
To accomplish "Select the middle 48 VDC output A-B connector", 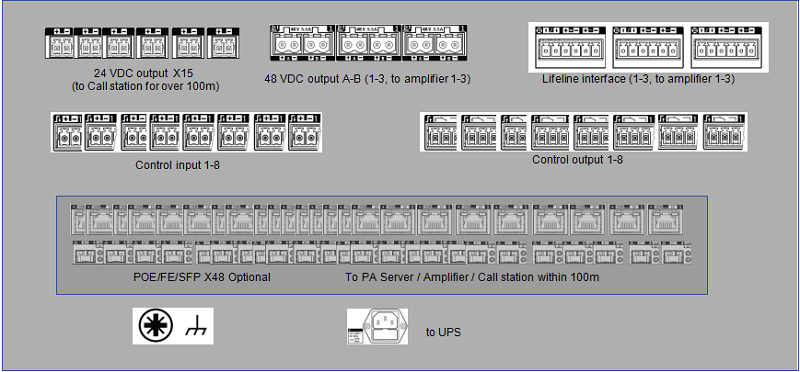I will pyautogui.click(x=369, y=43).
